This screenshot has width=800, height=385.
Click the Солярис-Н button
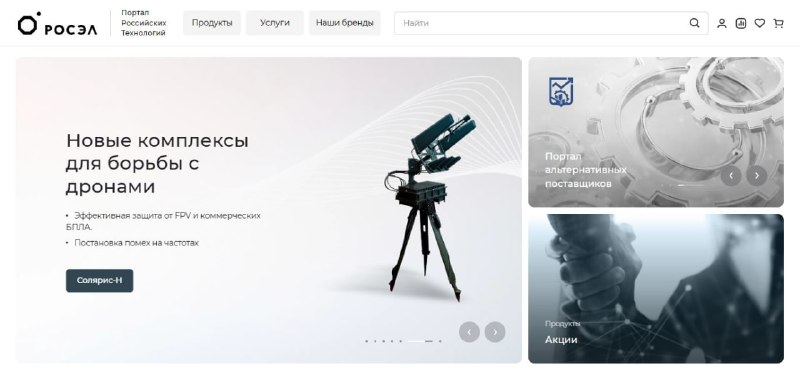99,280
